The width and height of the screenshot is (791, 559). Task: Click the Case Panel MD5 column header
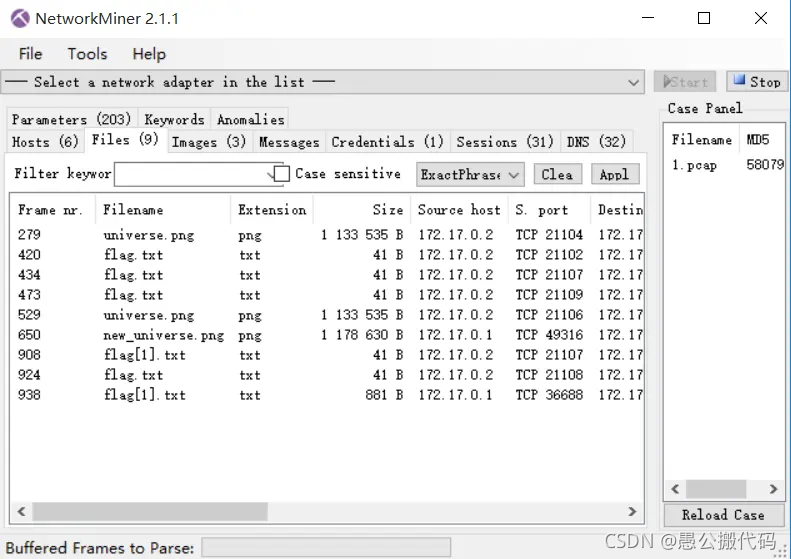762,140
